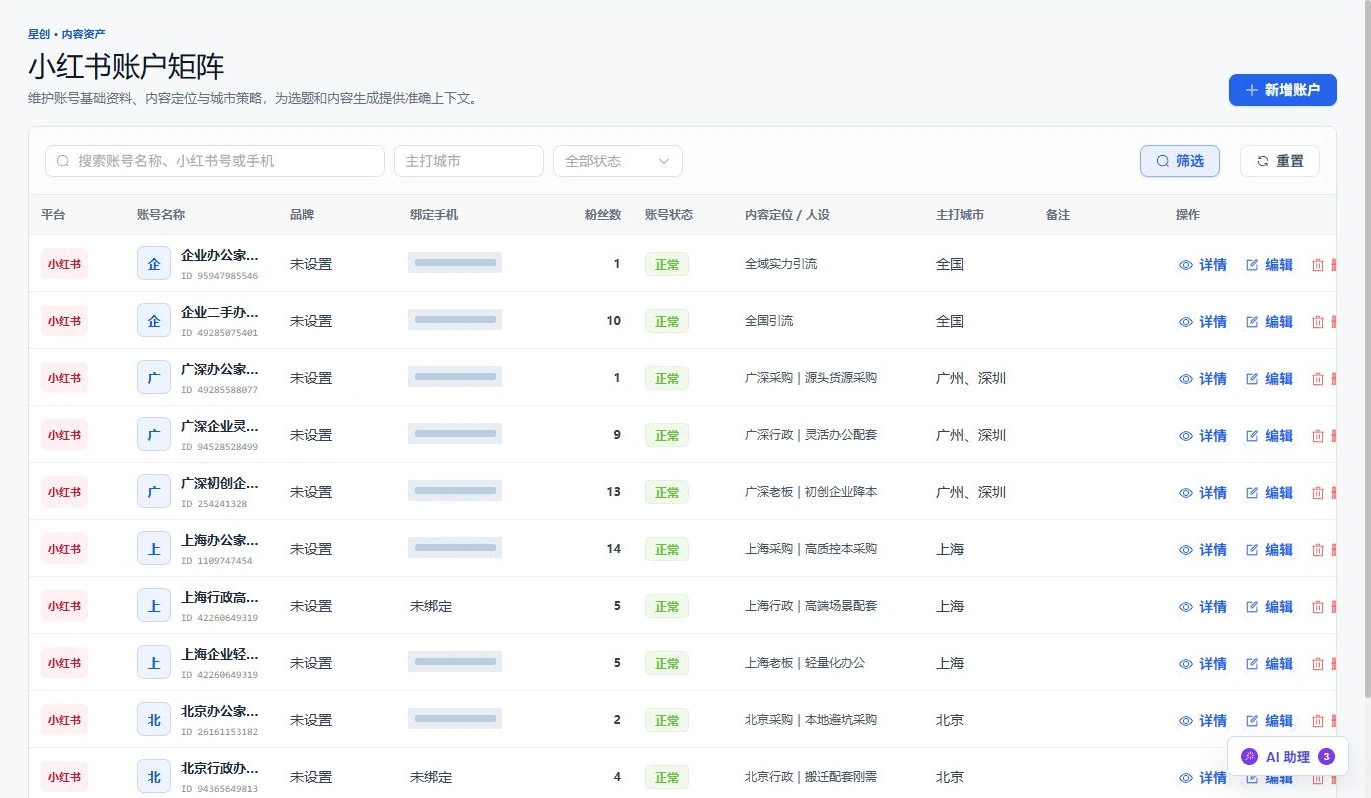Click 广深采购 | 源头货源采购 cell

click(811, 378)
